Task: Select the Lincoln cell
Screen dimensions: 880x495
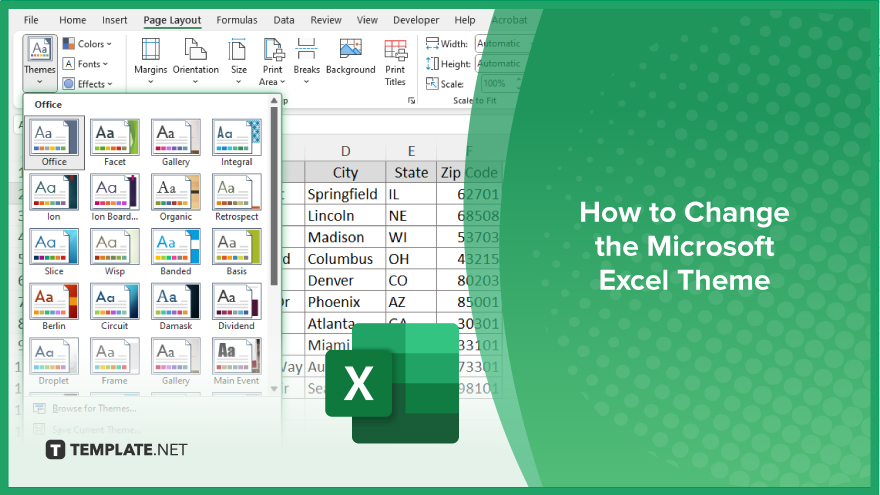Action: (x=345, y=216)
